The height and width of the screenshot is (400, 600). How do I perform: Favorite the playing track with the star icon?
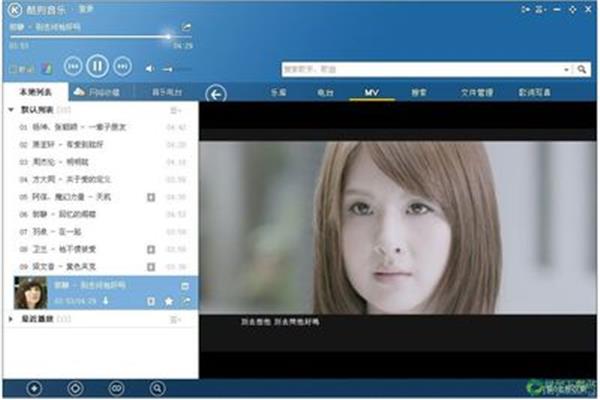169,302
